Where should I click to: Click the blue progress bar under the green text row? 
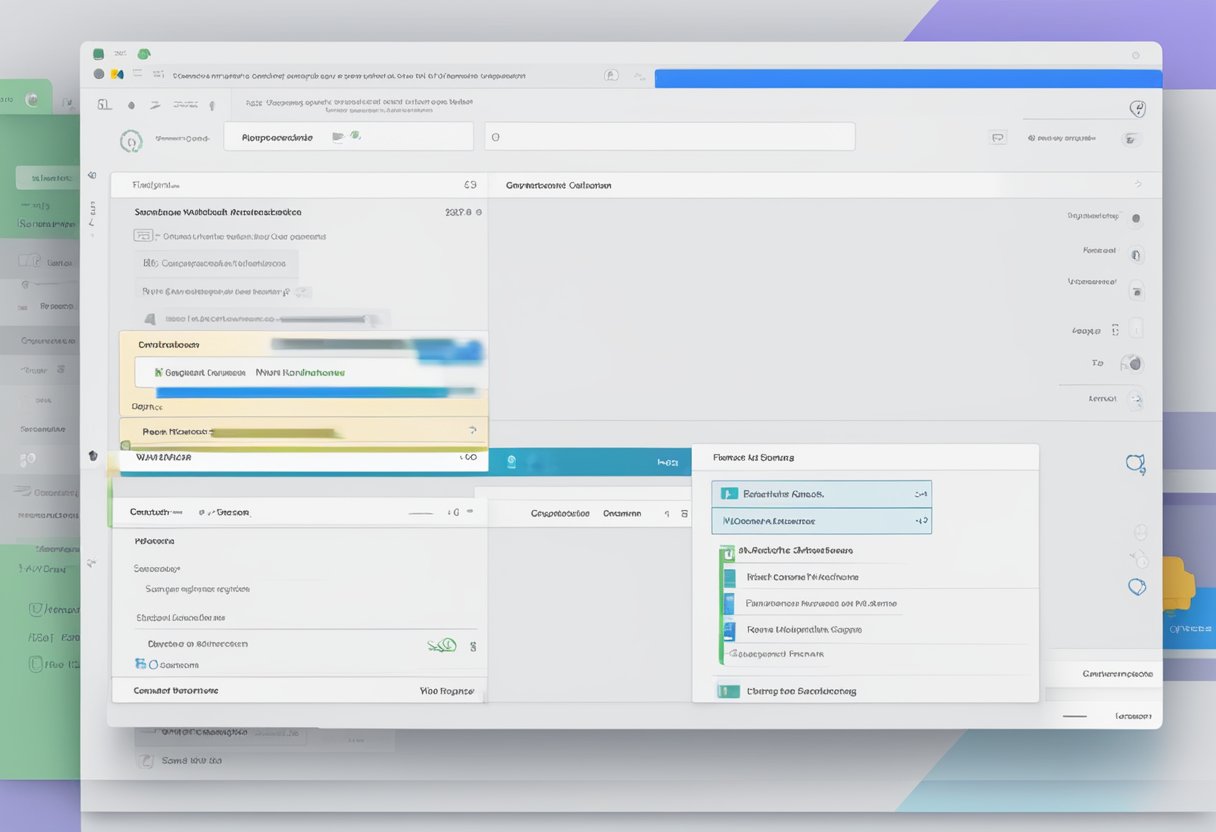tap(300, 393)
